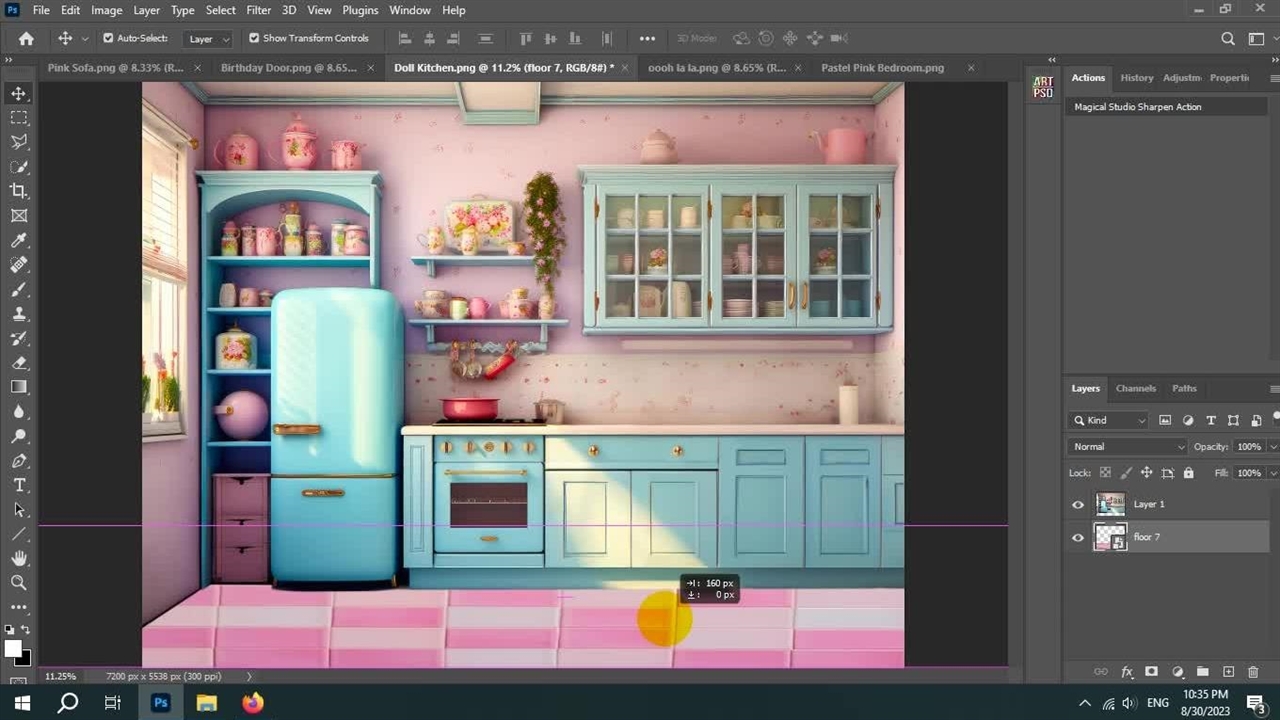1280x720 pixels.
Task: Open the Auto-Select Layer dropdown
Action: tap(209, 39)
